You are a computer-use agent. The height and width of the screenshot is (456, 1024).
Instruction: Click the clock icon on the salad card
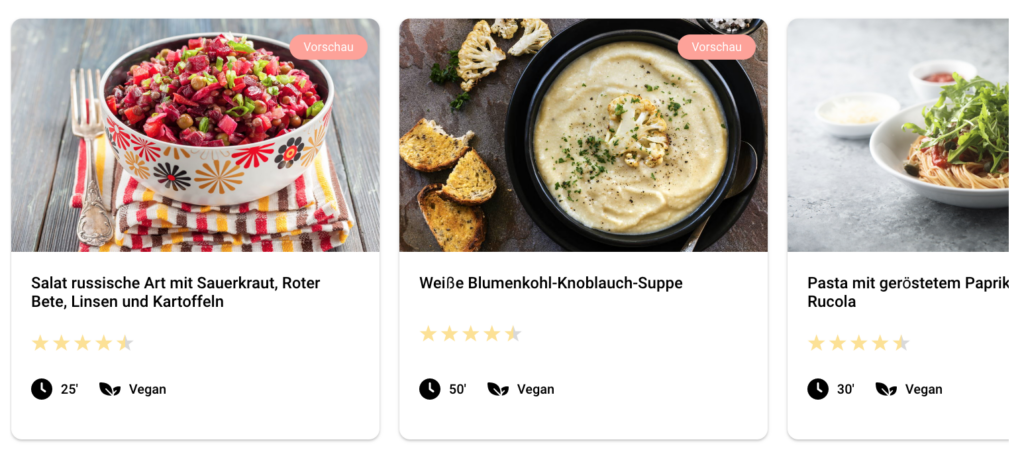point(41,389)
